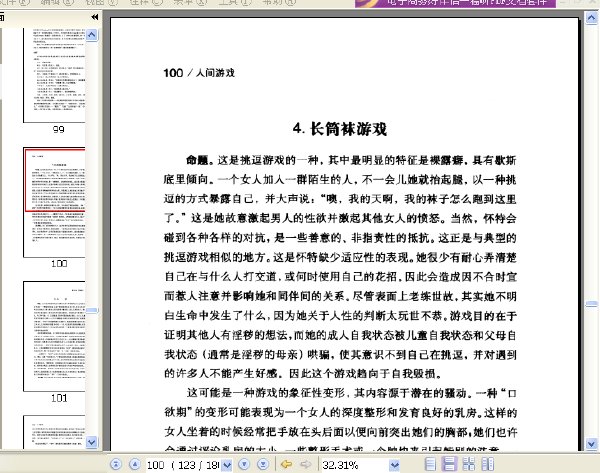Click the zoom field showing 32.31%
This screenshot has width=600, height=473.
355,465
